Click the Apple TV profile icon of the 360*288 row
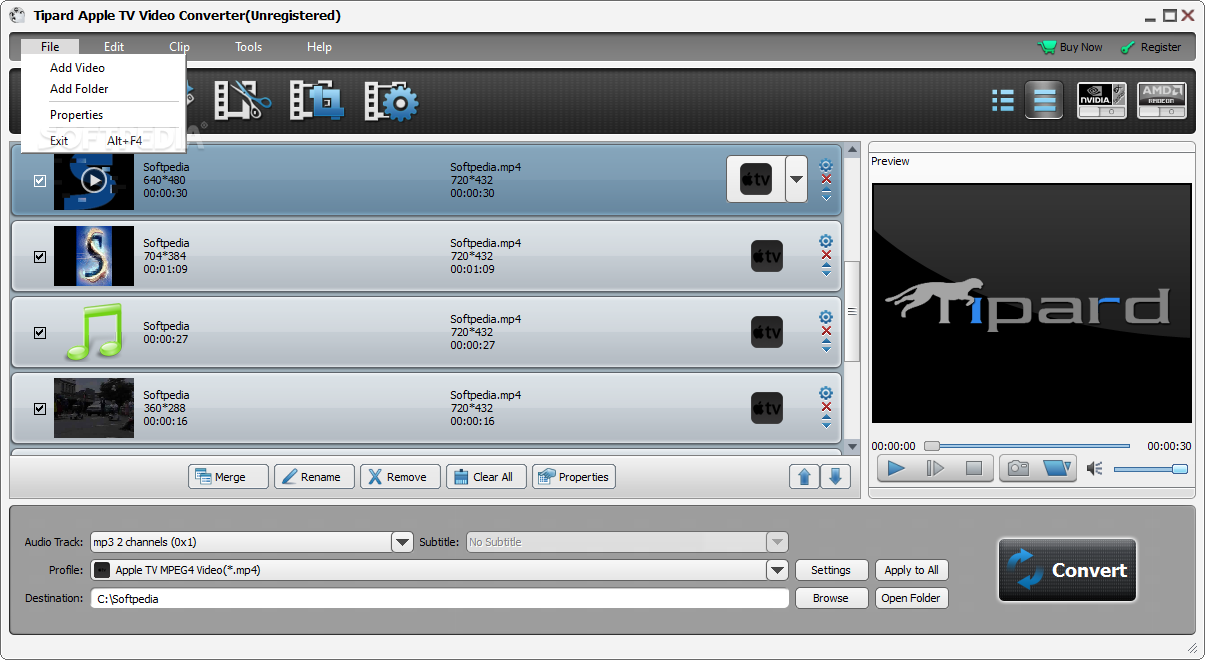The image size is (1205, 660). coord(767,408)
